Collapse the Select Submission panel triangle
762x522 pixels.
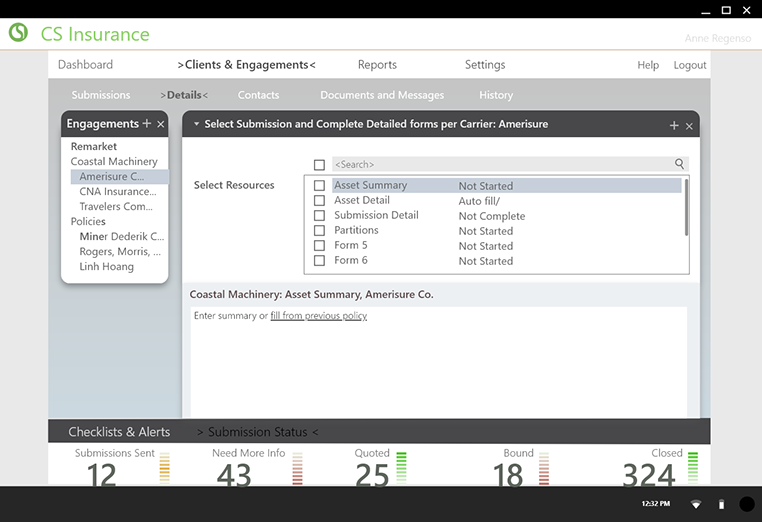click(197, 124)
